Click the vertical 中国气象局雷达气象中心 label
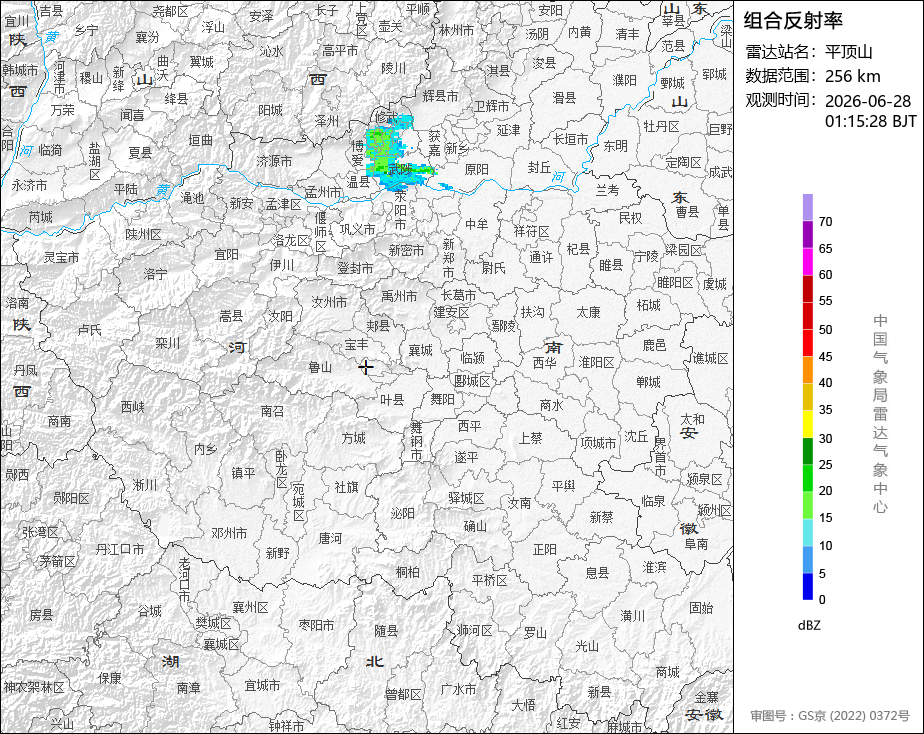The image size is (924, 734). coord(880,414)
